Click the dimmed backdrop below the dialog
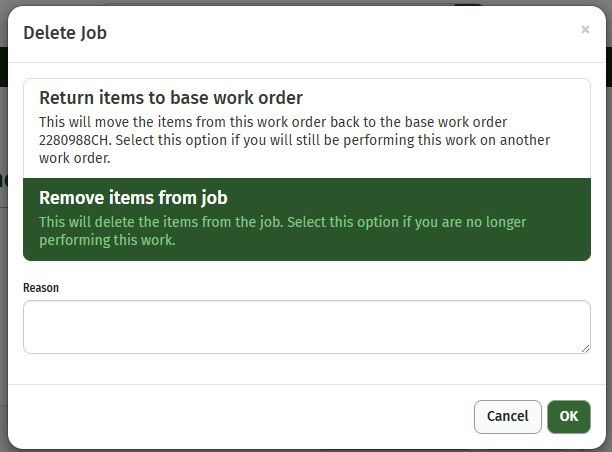This screenshot has width=612, height=452. (306, 448)
